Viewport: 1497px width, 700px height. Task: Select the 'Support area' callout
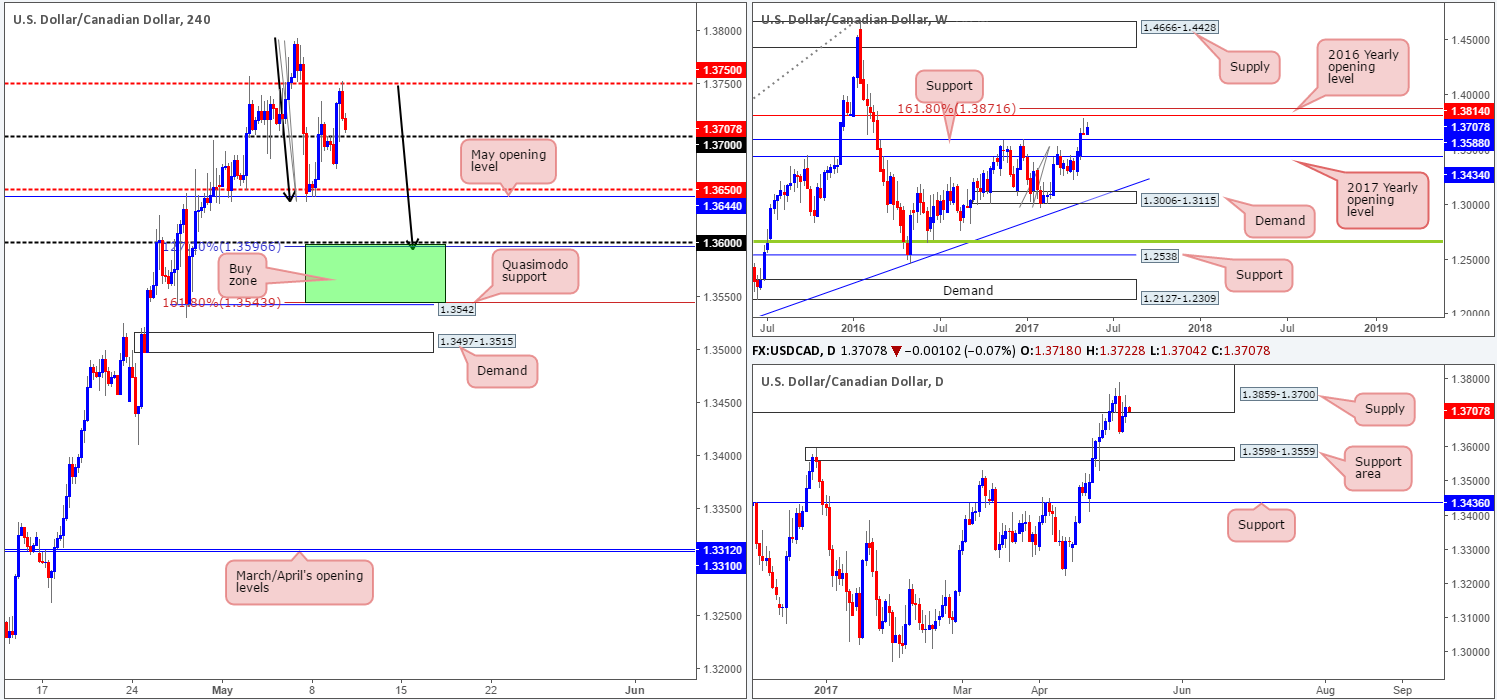(1376, 467)
